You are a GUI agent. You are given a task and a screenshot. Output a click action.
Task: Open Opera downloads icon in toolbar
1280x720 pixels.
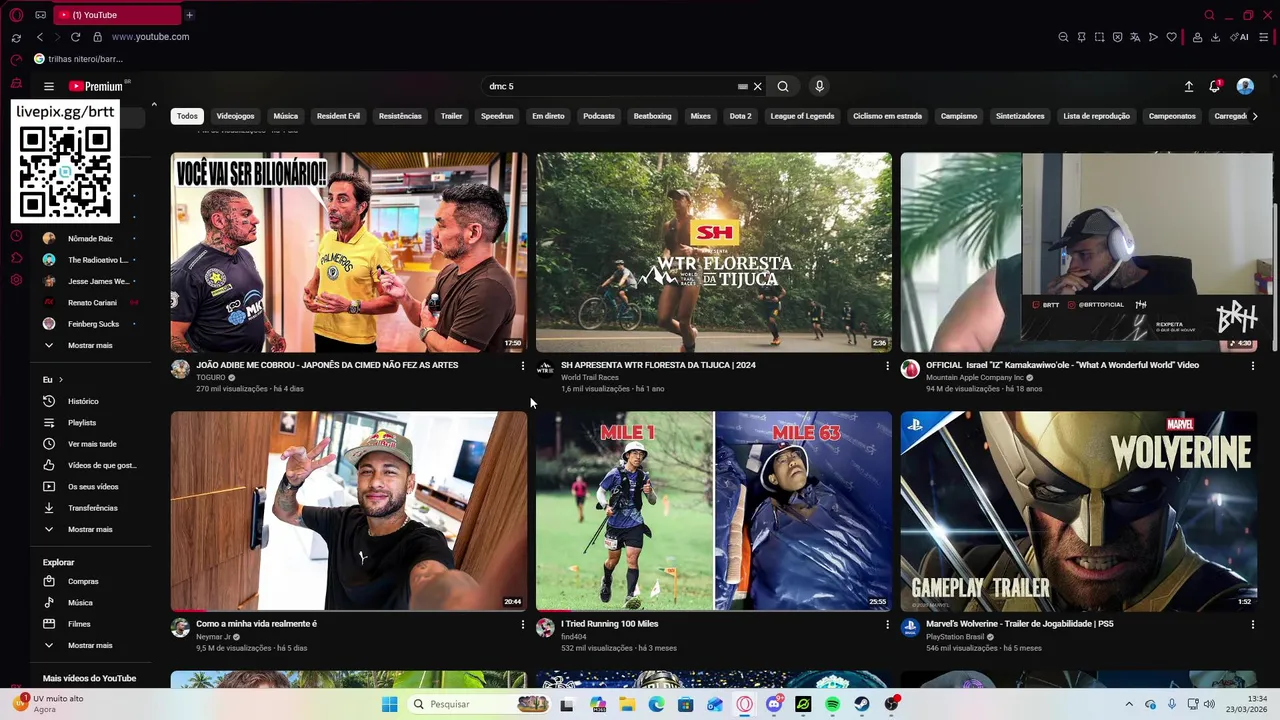pyautogui.click(x=1215, y=37)
